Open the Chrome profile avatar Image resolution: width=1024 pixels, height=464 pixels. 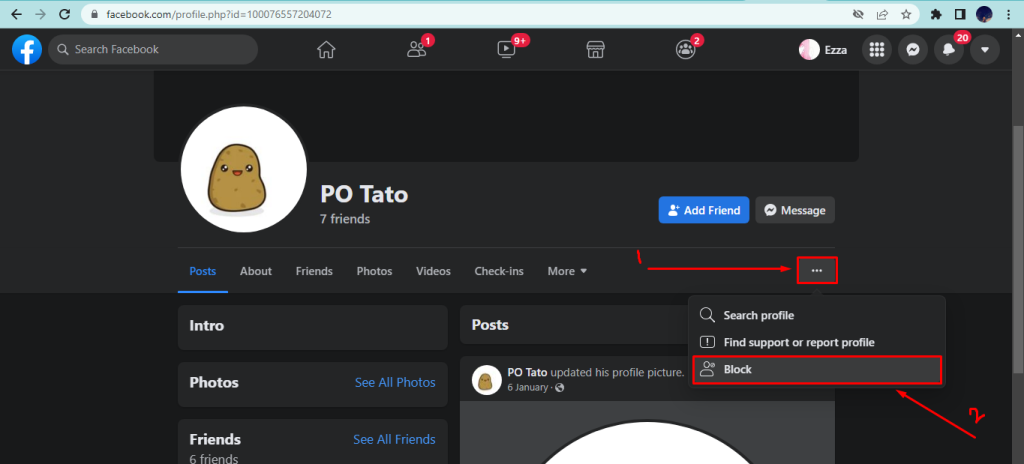pyautogui.click(x=984, y=14)
